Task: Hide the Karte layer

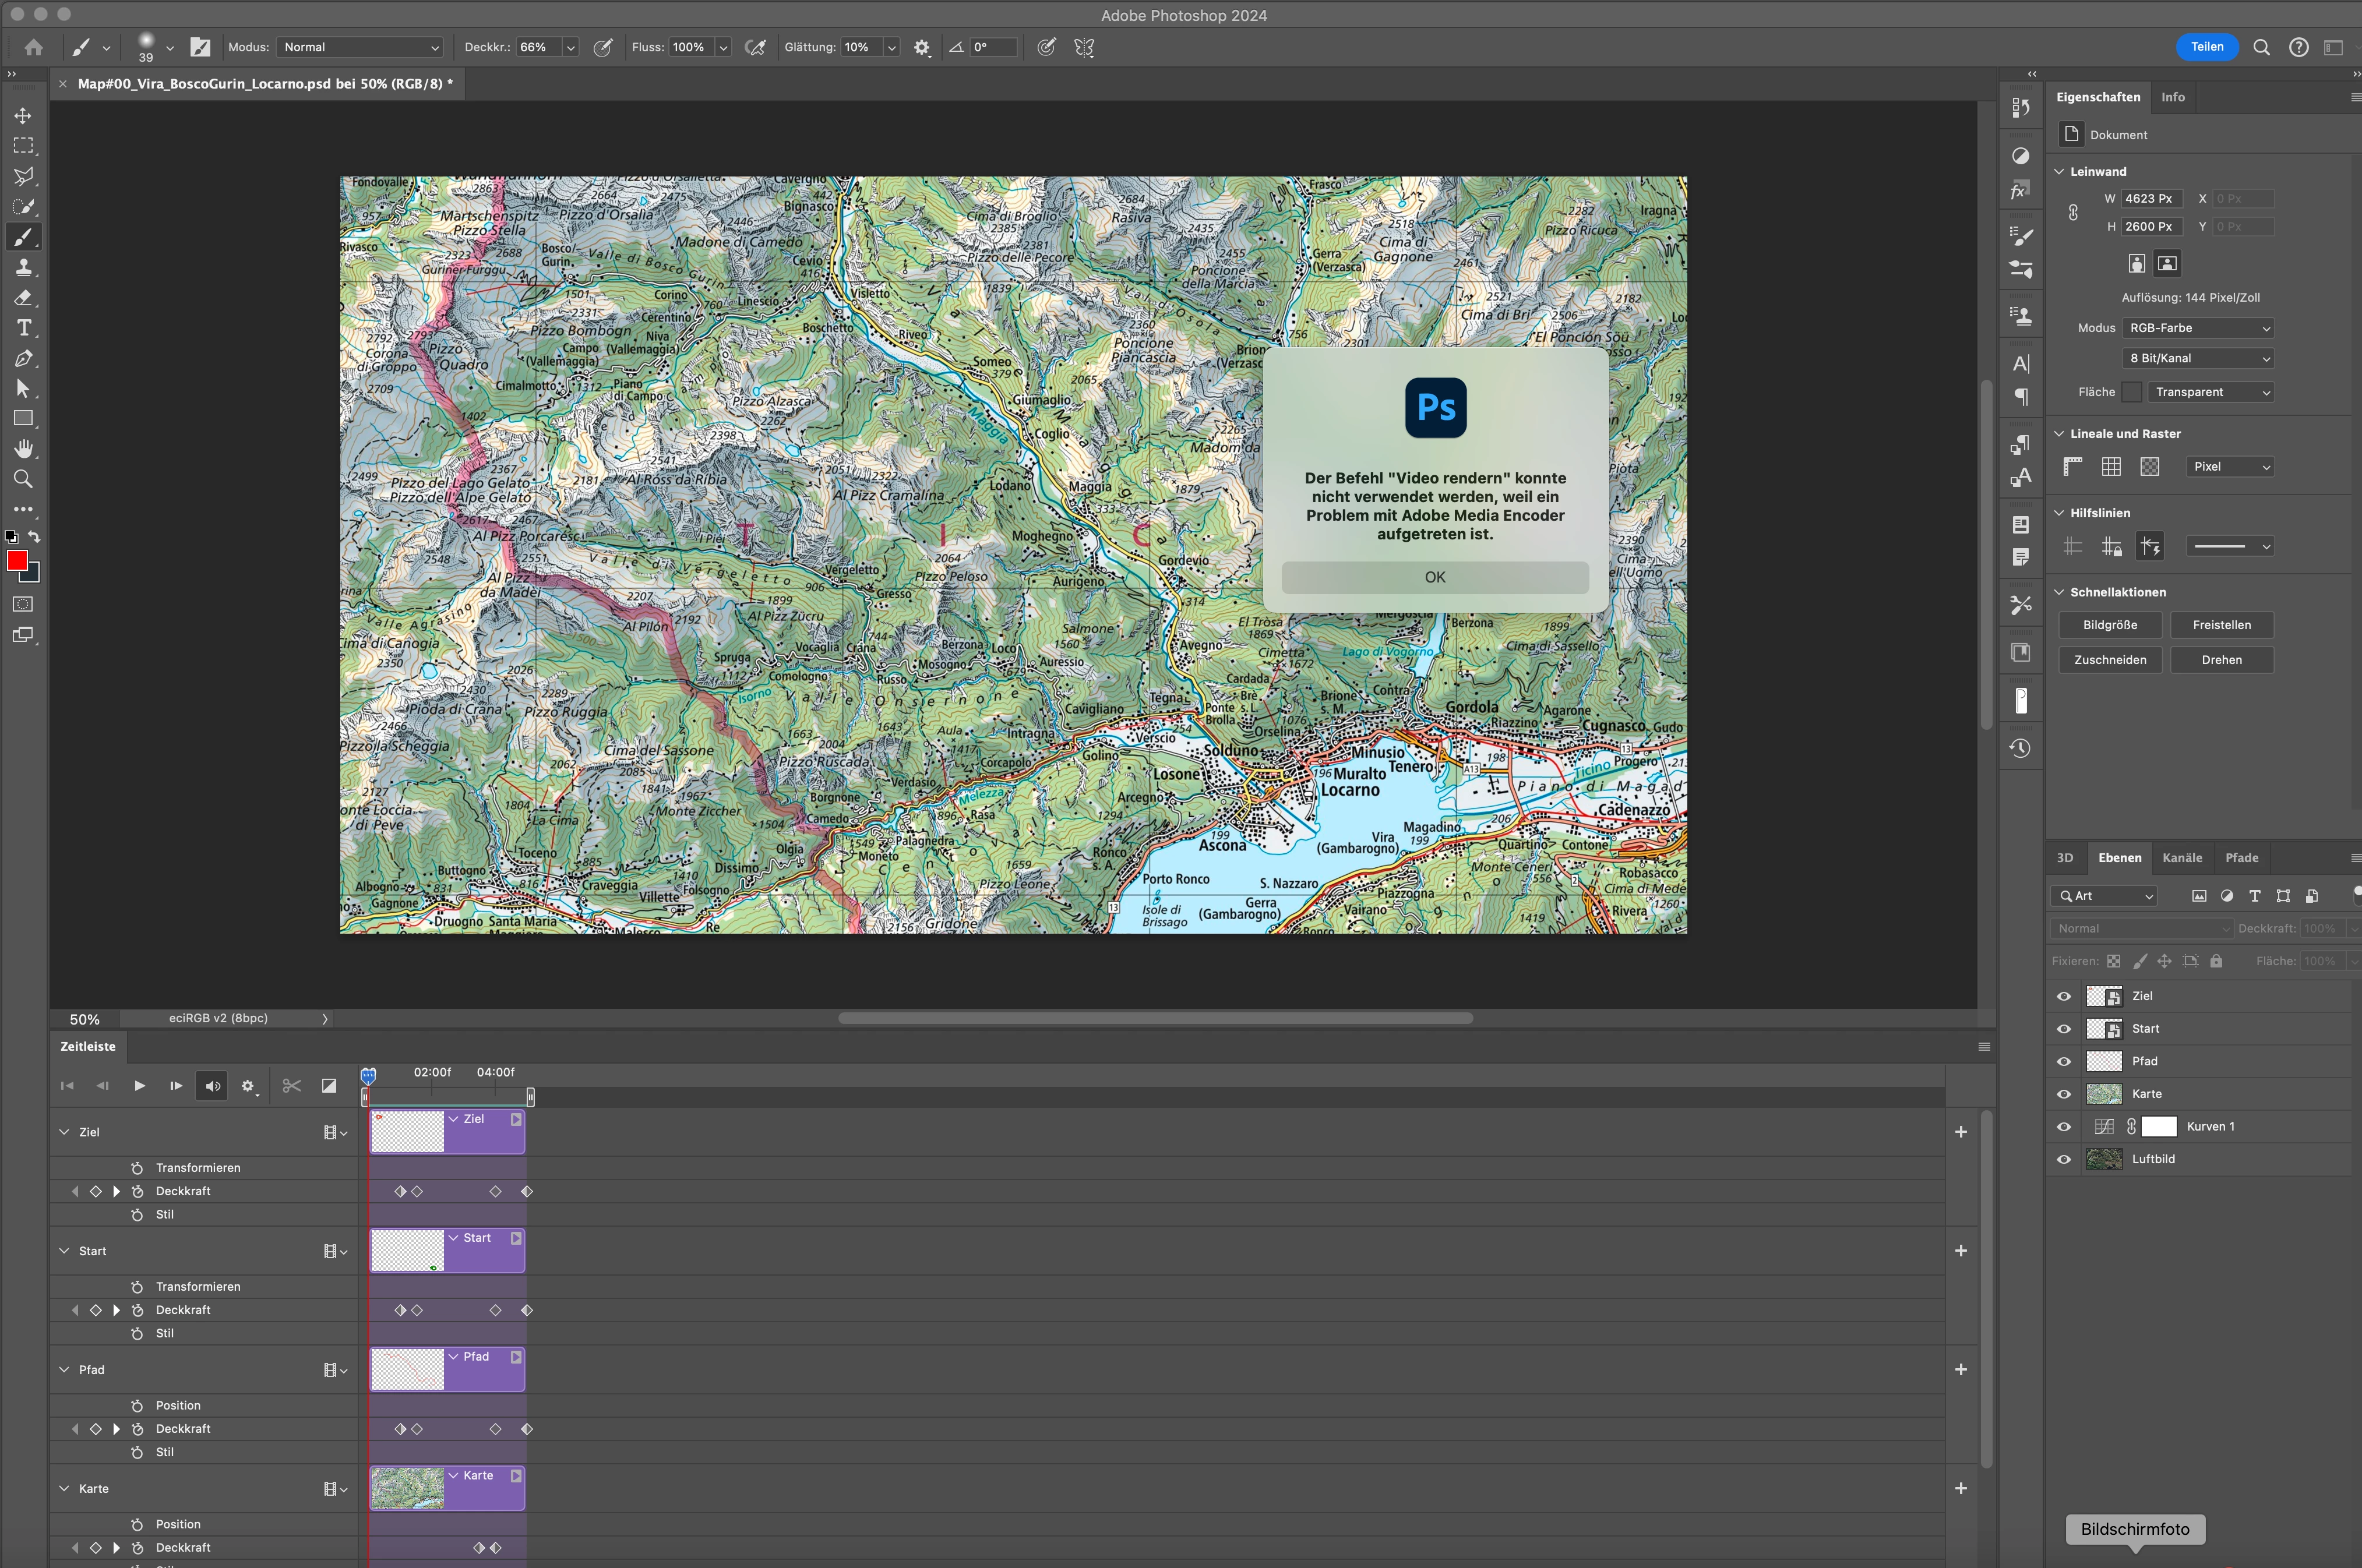Action: (2064, 1094)
